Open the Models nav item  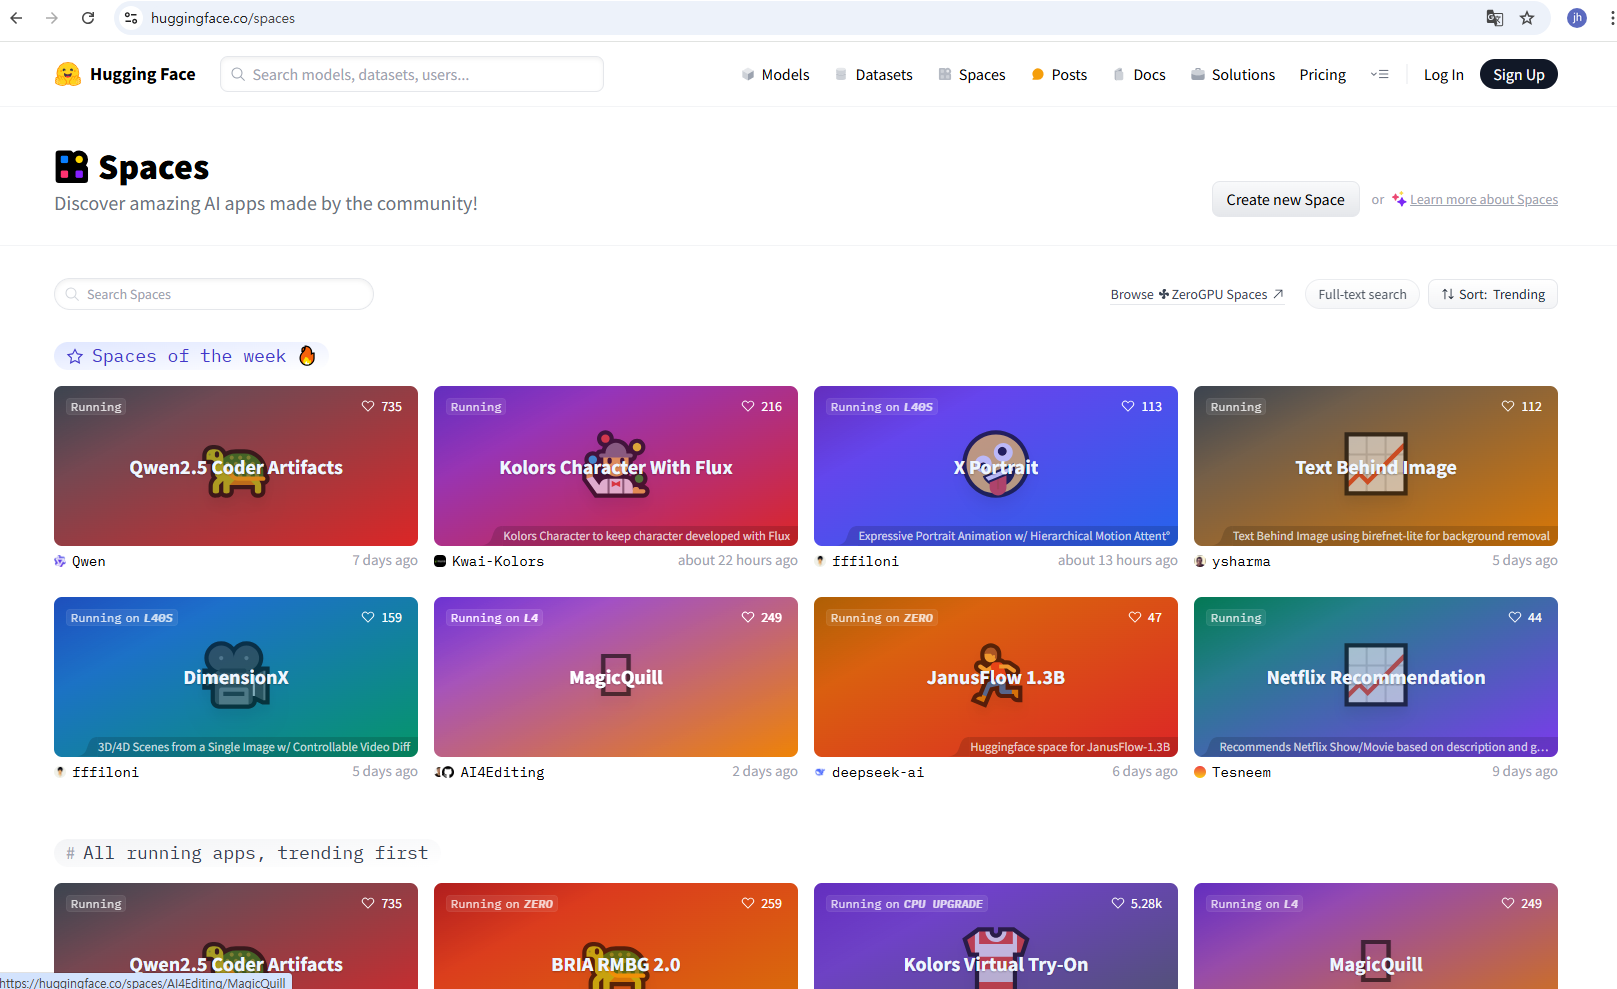coord(775,74)
